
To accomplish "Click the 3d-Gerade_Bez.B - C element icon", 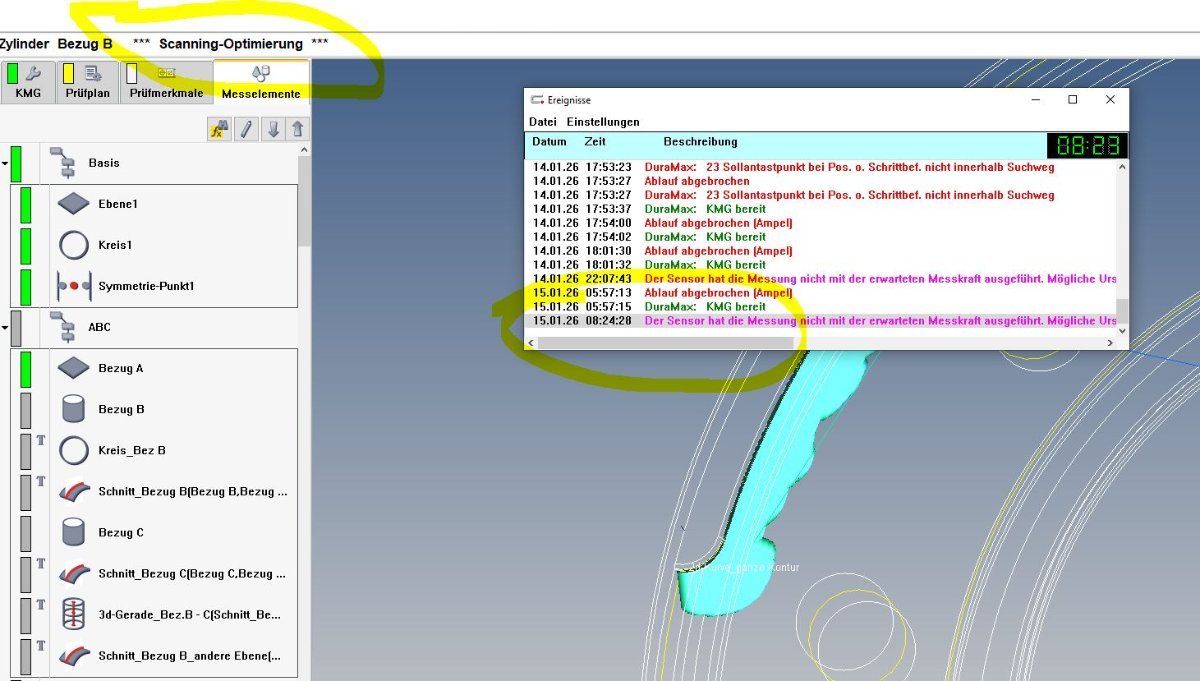I will (x=74, y=614).
